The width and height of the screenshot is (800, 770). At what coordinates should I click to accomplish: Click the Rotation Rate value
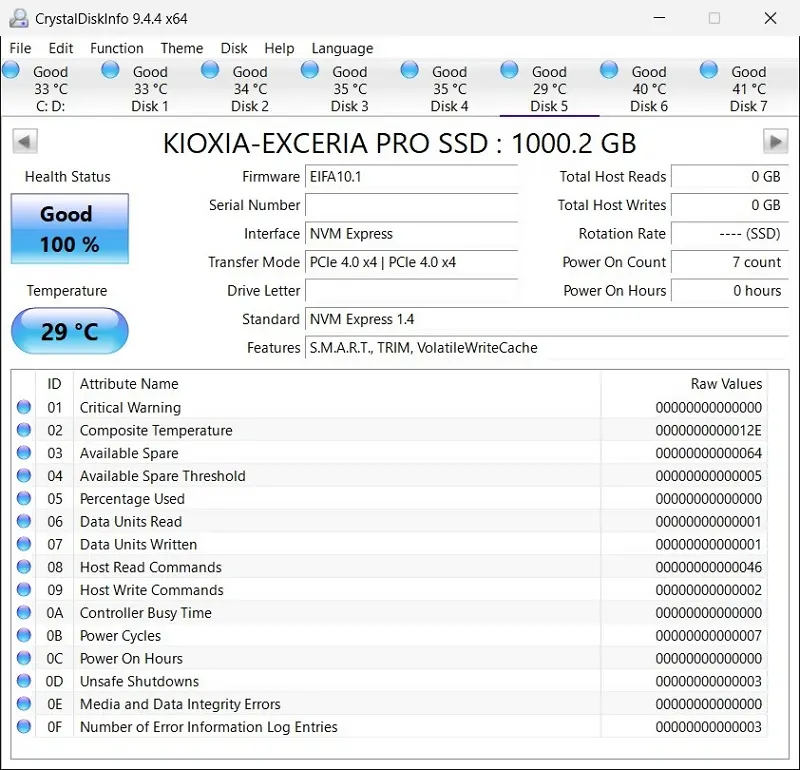[x=730, y=234]
